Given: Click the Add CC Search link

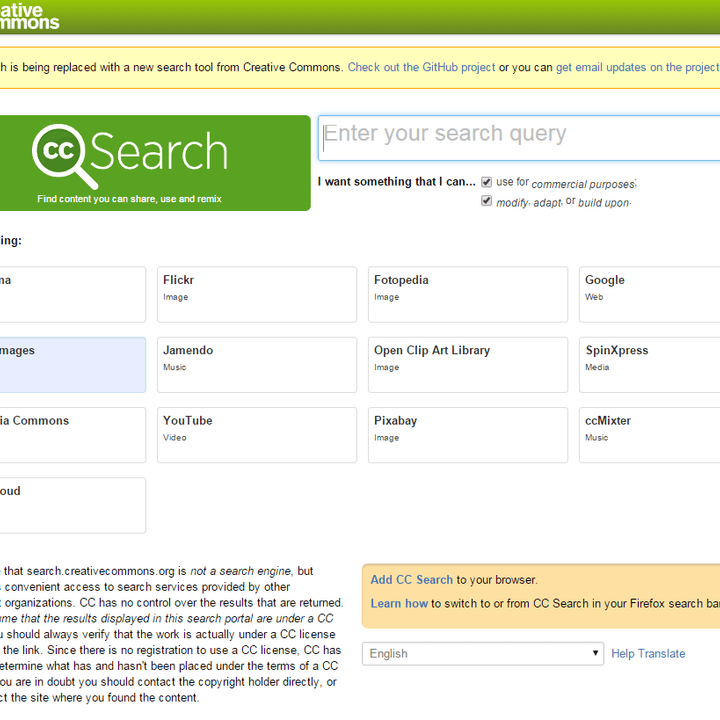Looking at the screenshot, I should tap(411, 580).
